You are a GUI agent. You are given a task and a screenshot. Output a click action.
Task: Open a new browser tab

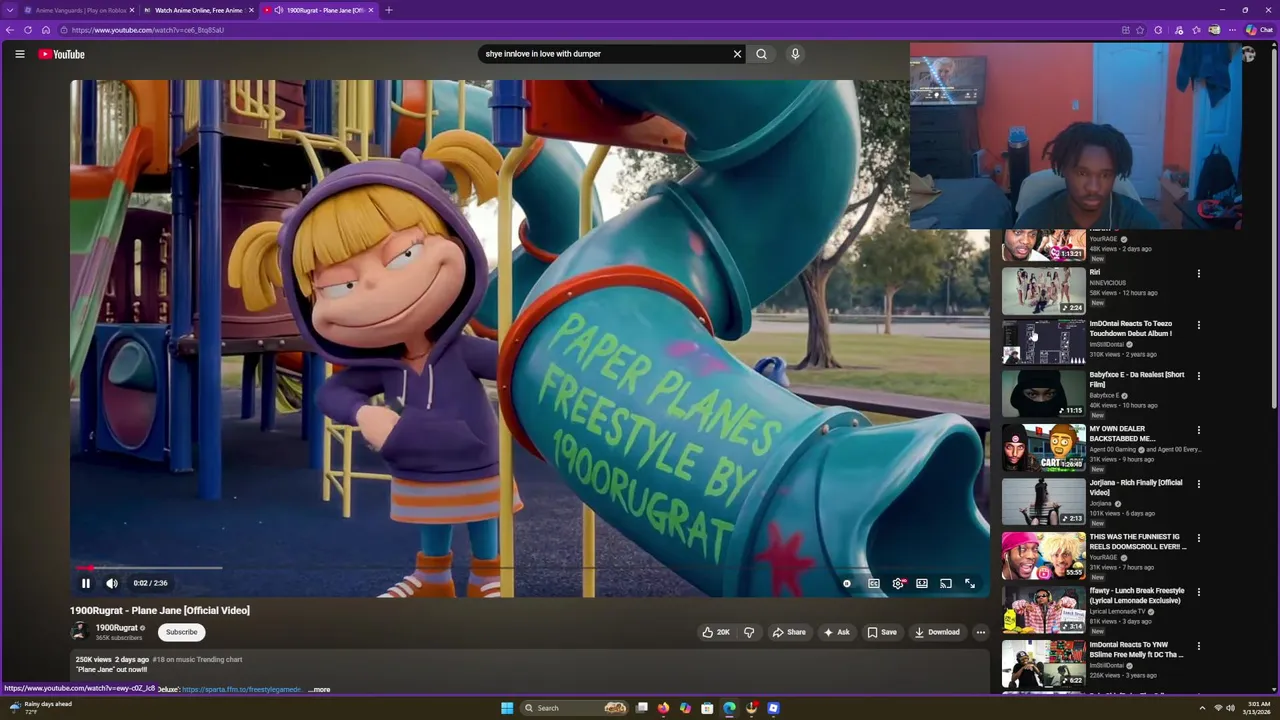(388, 10)
